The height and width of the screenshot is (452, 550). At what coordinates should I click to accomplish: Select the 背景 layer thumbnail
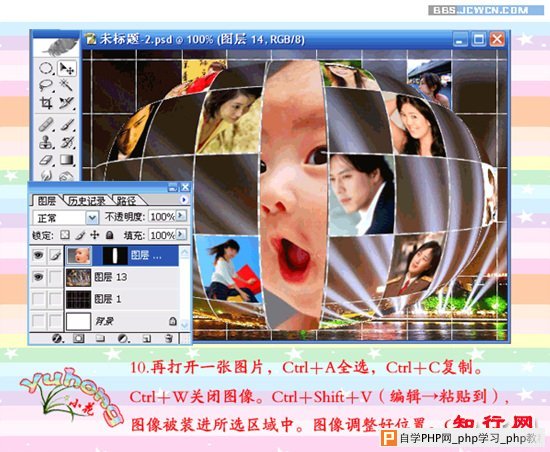coord(78,321)
